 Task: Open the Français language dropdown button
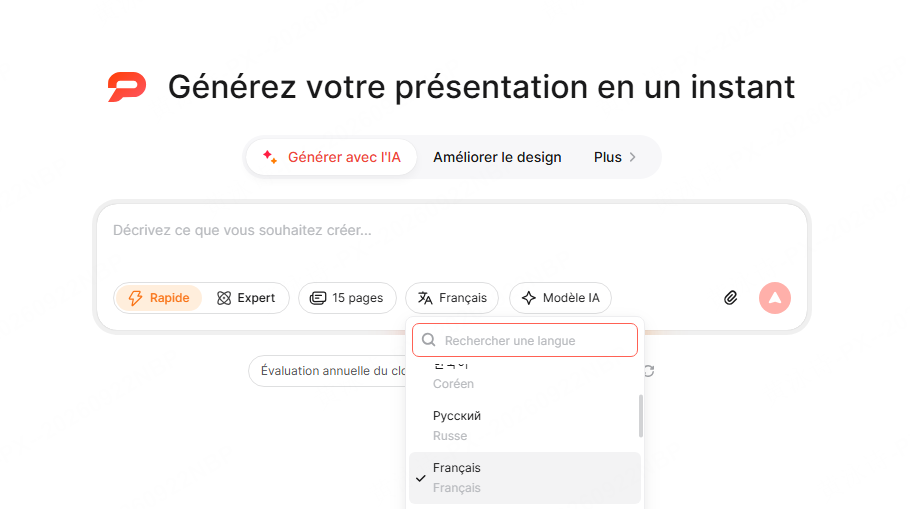452,298
